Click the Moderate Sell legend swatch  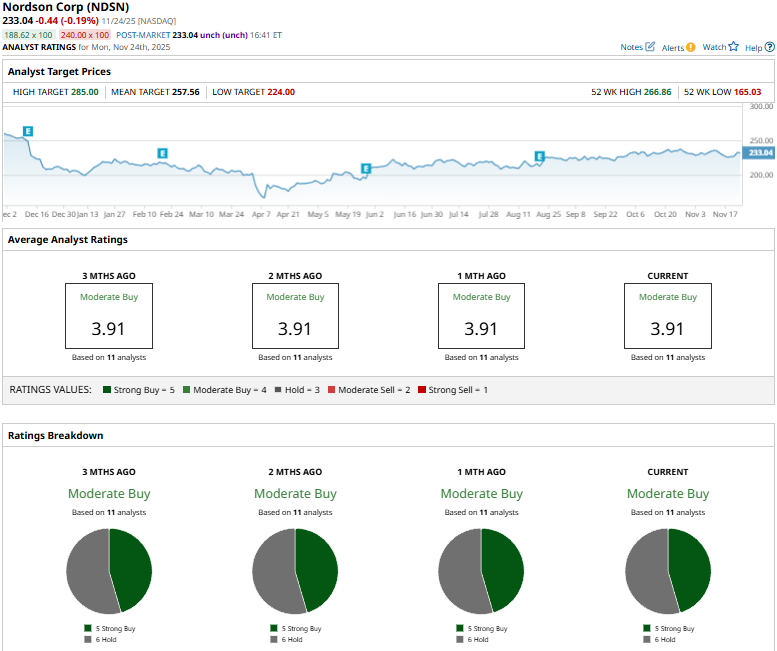coord(342,389)
